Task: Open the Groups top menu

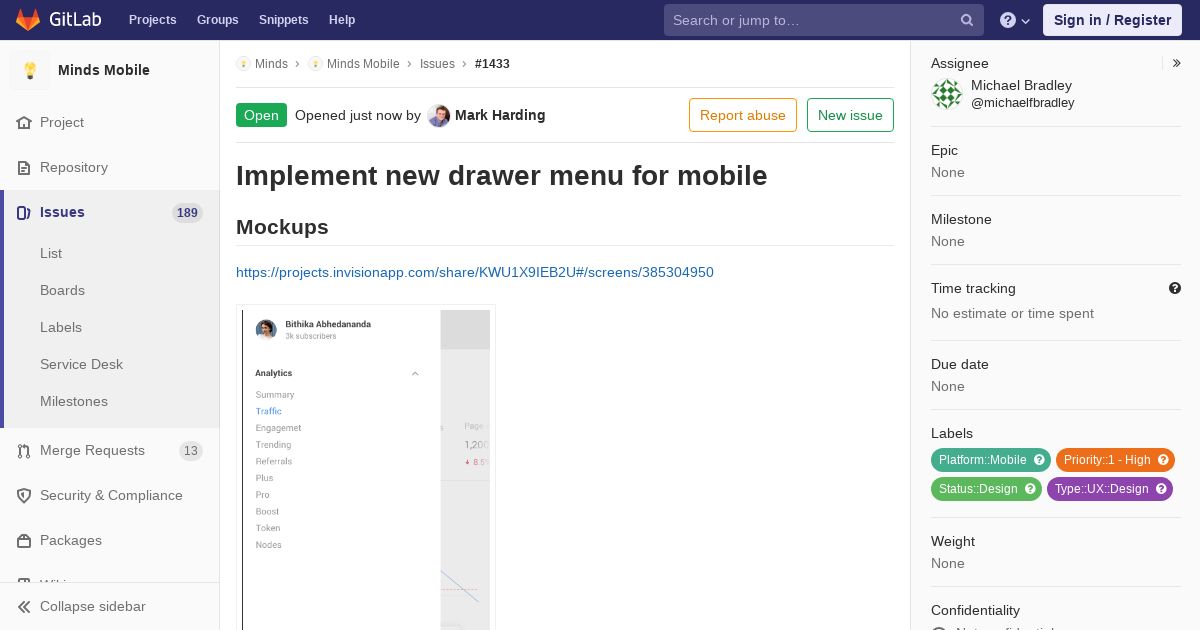Action: [x=217, y=20]
